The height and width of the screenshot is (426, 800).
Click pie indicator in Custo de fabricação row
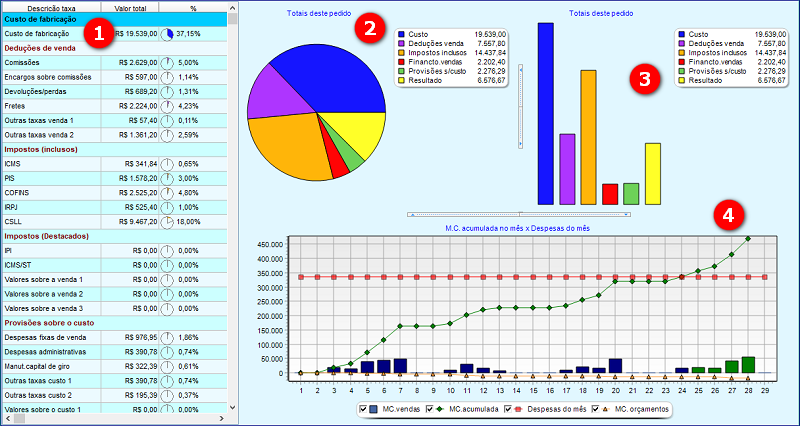(x=167, y=34)
